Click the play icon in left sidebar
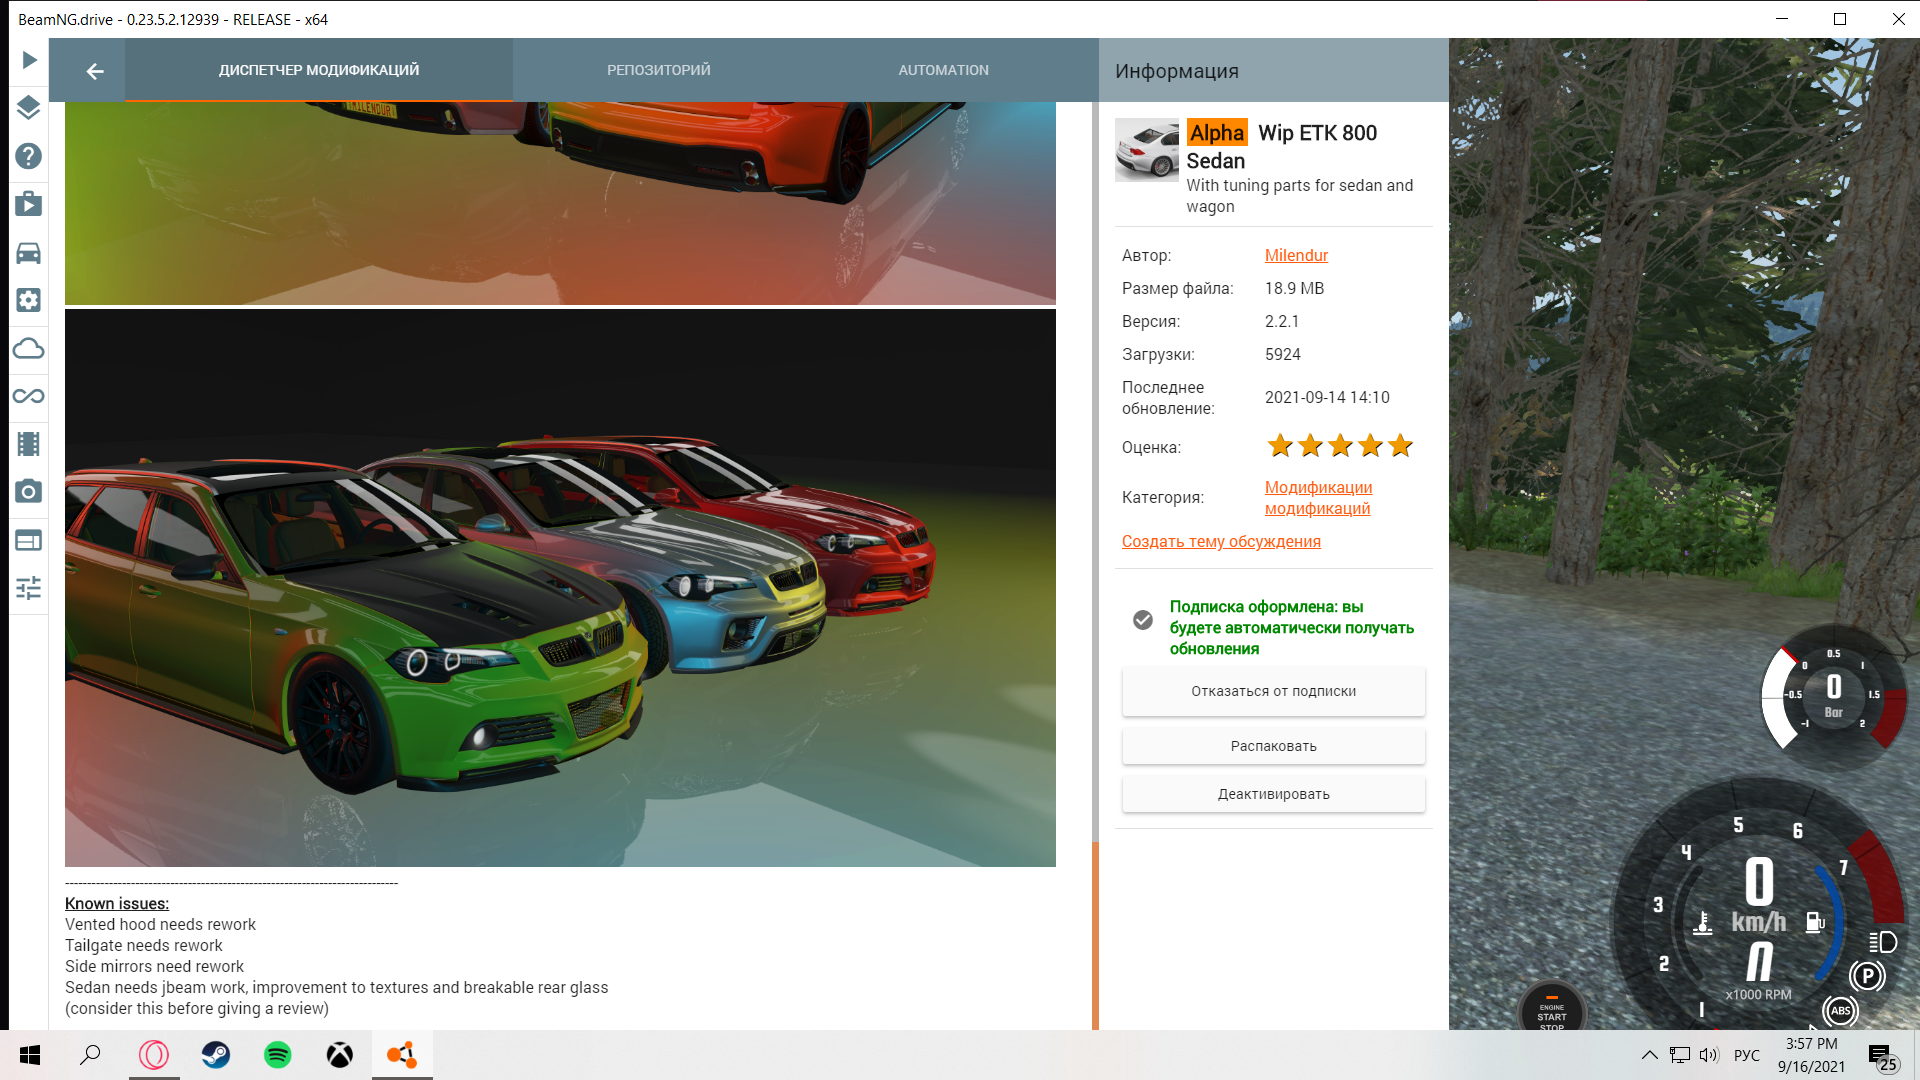This screenshot has width=1920, height=1080. 29,60
